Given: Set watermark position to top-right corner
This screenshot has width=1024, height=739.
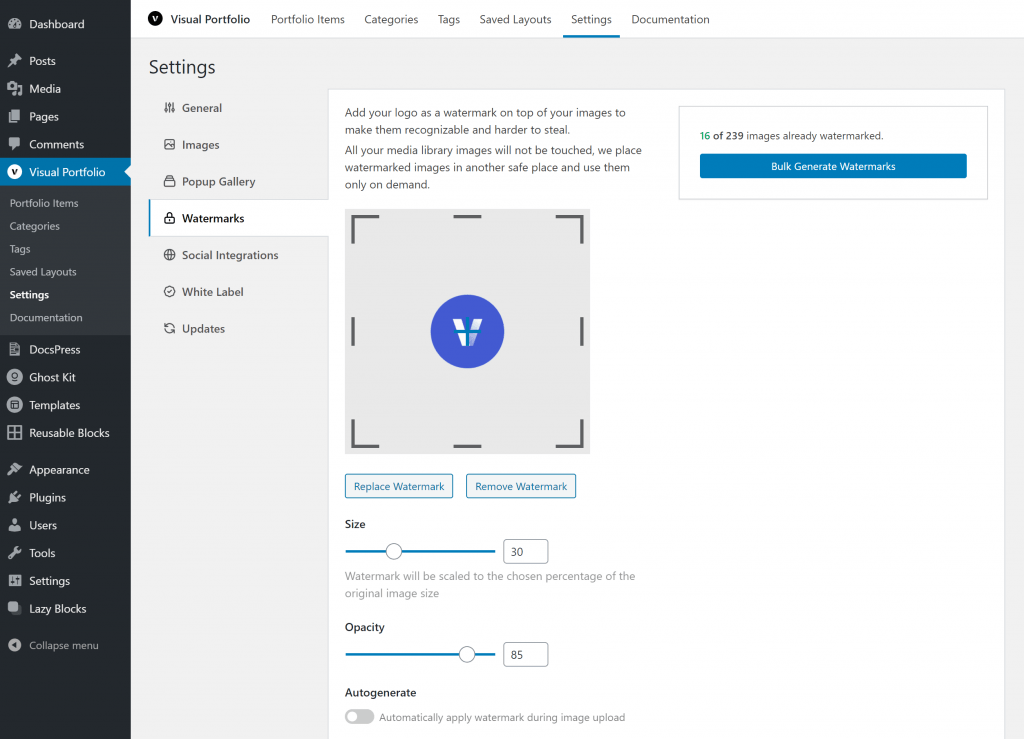Looking at the screenshot, I should coord(569,228).
